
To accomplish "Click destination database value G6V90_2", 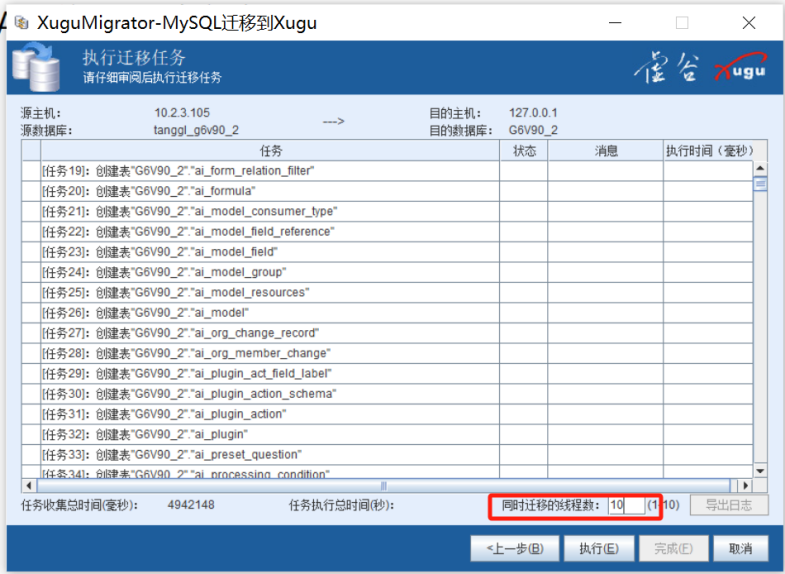I will tap(533, 130).
